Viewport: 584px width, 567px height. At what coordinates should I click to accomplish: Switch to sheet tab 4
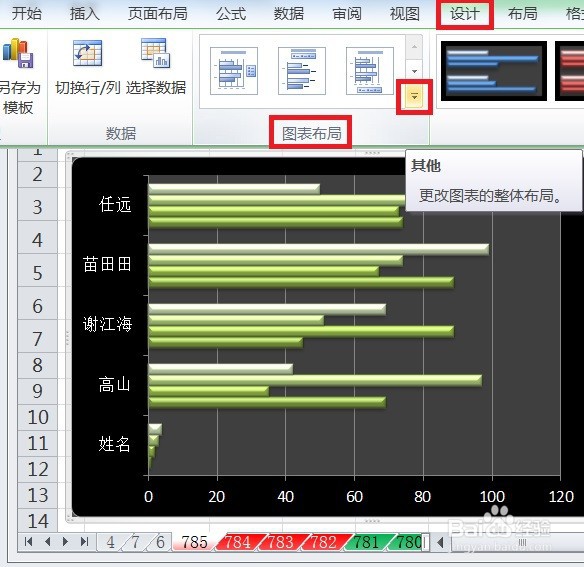coord(110,542)
